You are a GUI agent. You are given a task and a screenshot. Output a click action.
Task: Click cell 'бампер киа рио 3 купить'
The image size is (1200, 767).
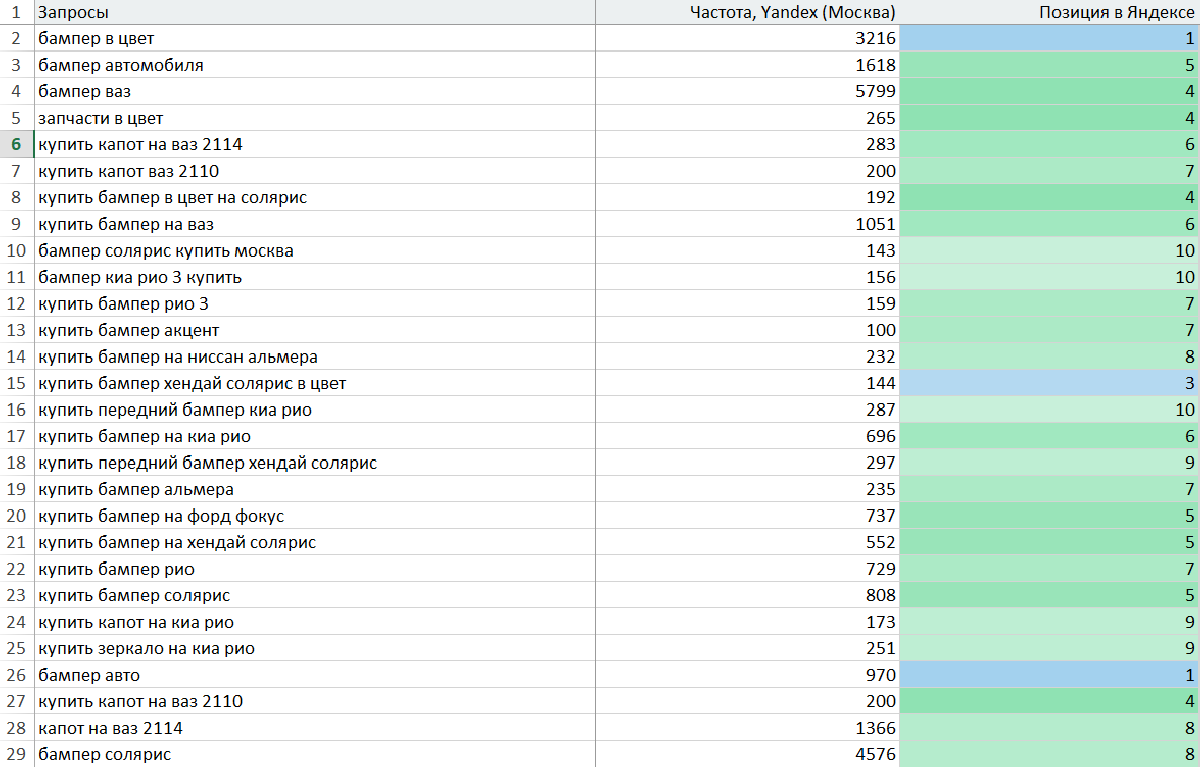coord(315,277)
